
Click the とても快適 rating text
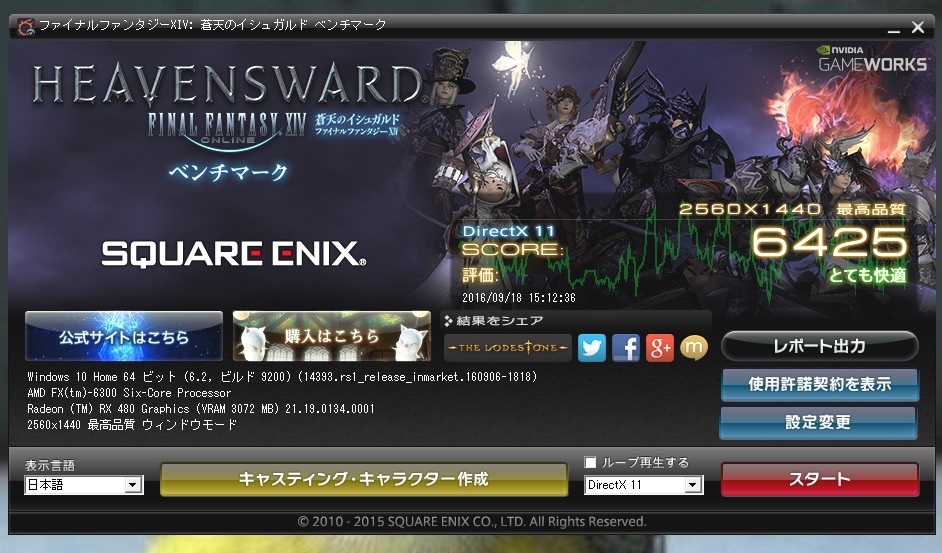point(868,275)
